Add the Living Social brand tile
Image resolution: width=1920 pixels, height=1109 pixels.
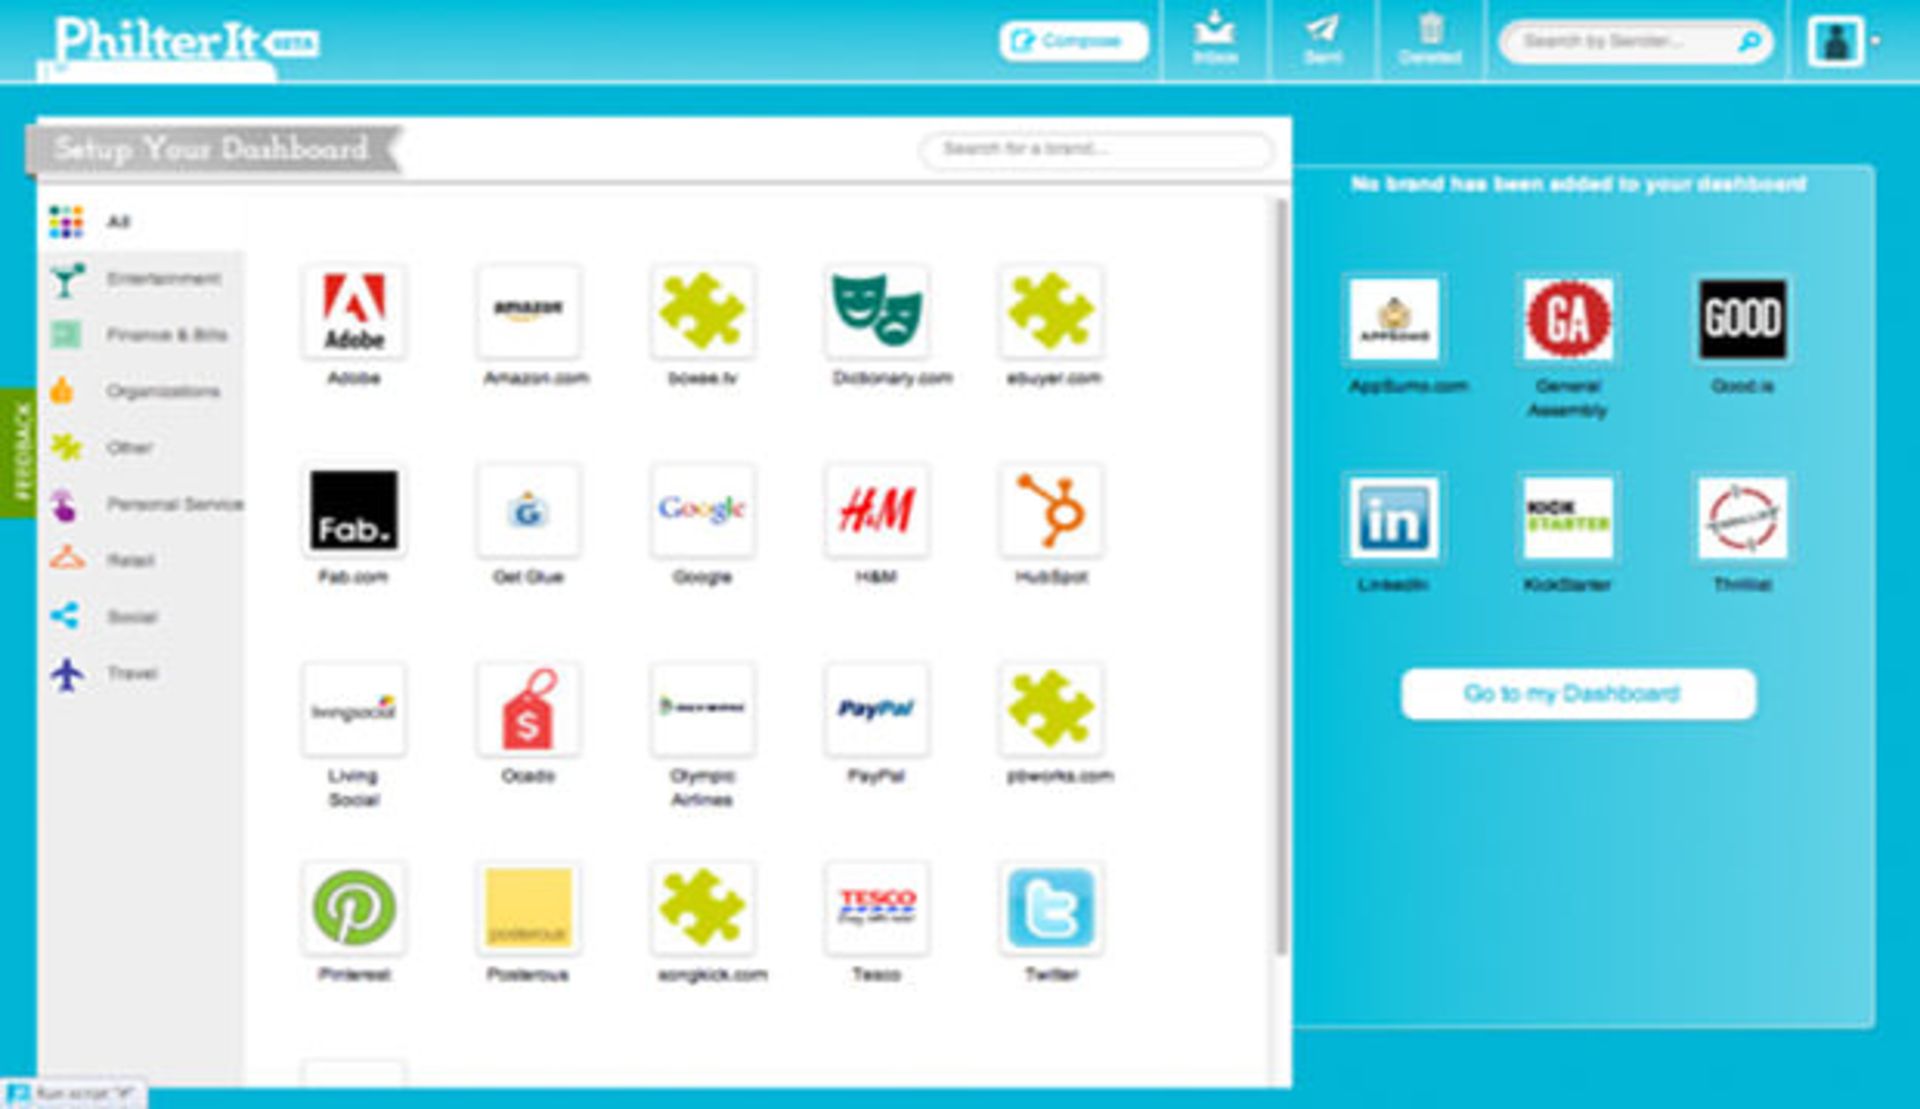pos(353,710)
